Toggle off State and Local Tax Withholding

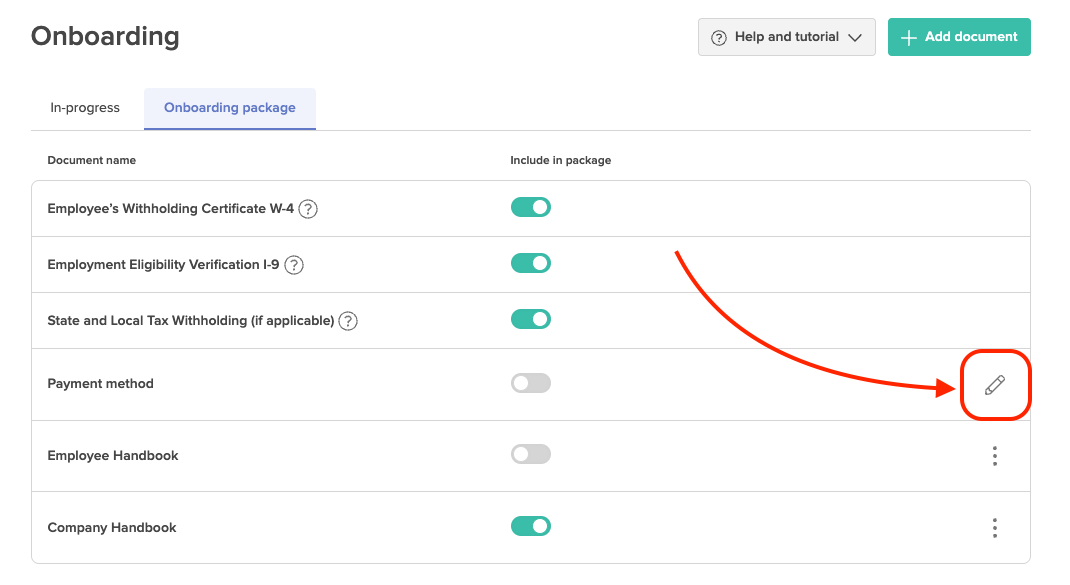coord(530,319)
